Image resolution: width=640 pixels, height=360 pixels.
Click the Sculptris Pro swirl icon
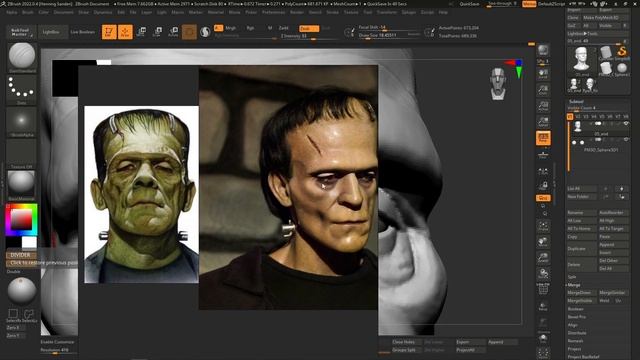tap(205, 32)
